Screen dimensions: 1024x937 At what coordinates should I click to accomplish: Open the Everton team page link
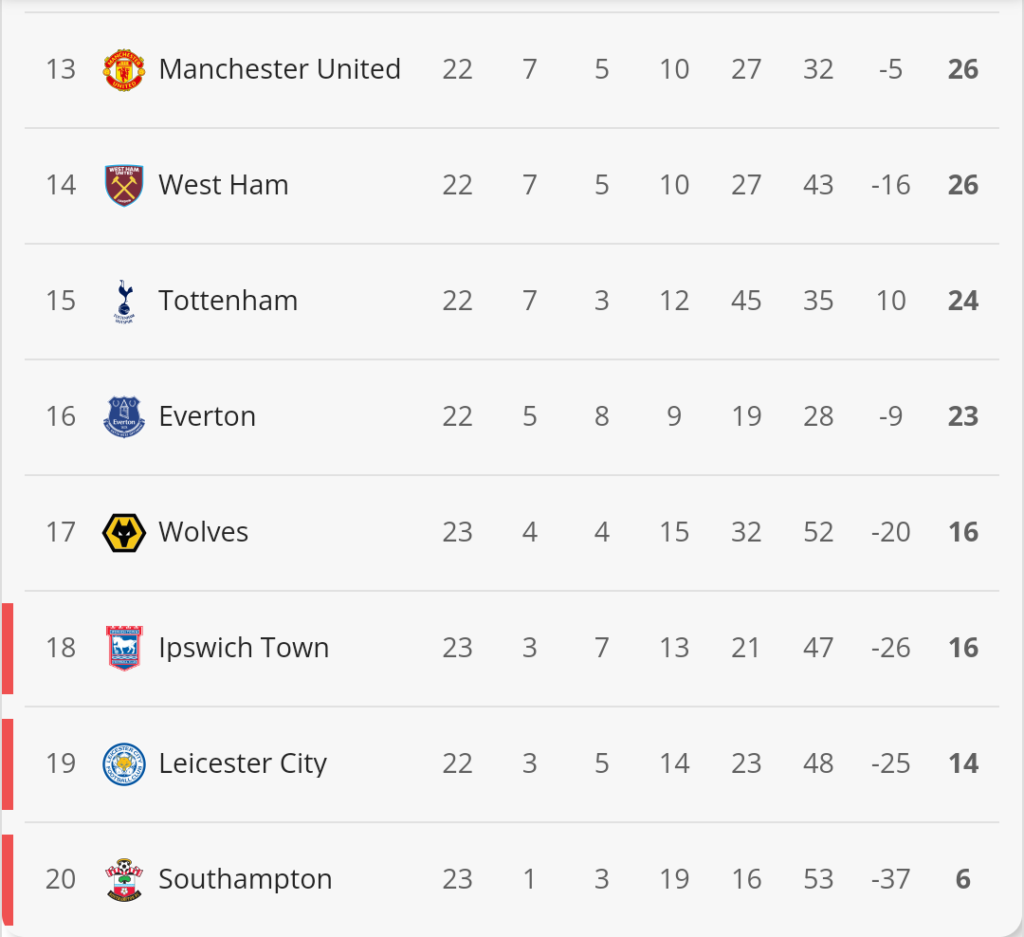point(207,416)
